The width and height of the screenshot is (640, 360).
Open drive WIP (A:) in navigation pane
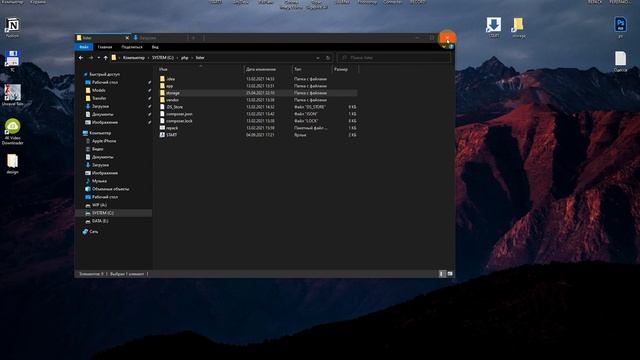96,205
